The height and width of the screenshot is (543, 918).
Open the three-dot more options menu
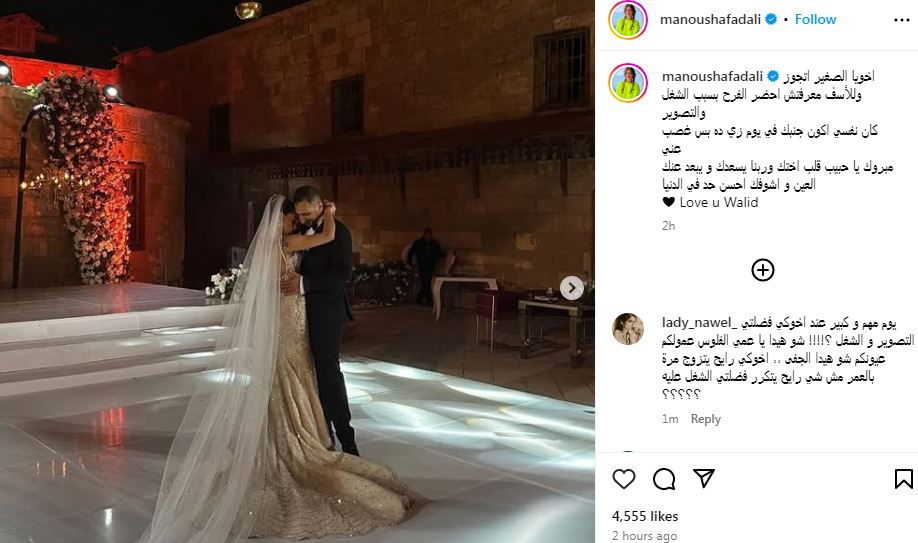point(902,20)
